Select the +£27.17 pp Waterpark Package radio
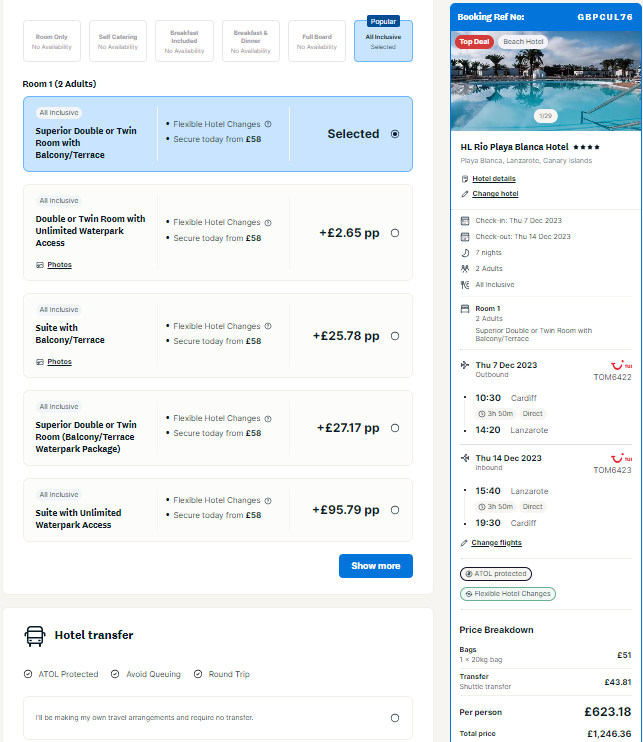 395,428
